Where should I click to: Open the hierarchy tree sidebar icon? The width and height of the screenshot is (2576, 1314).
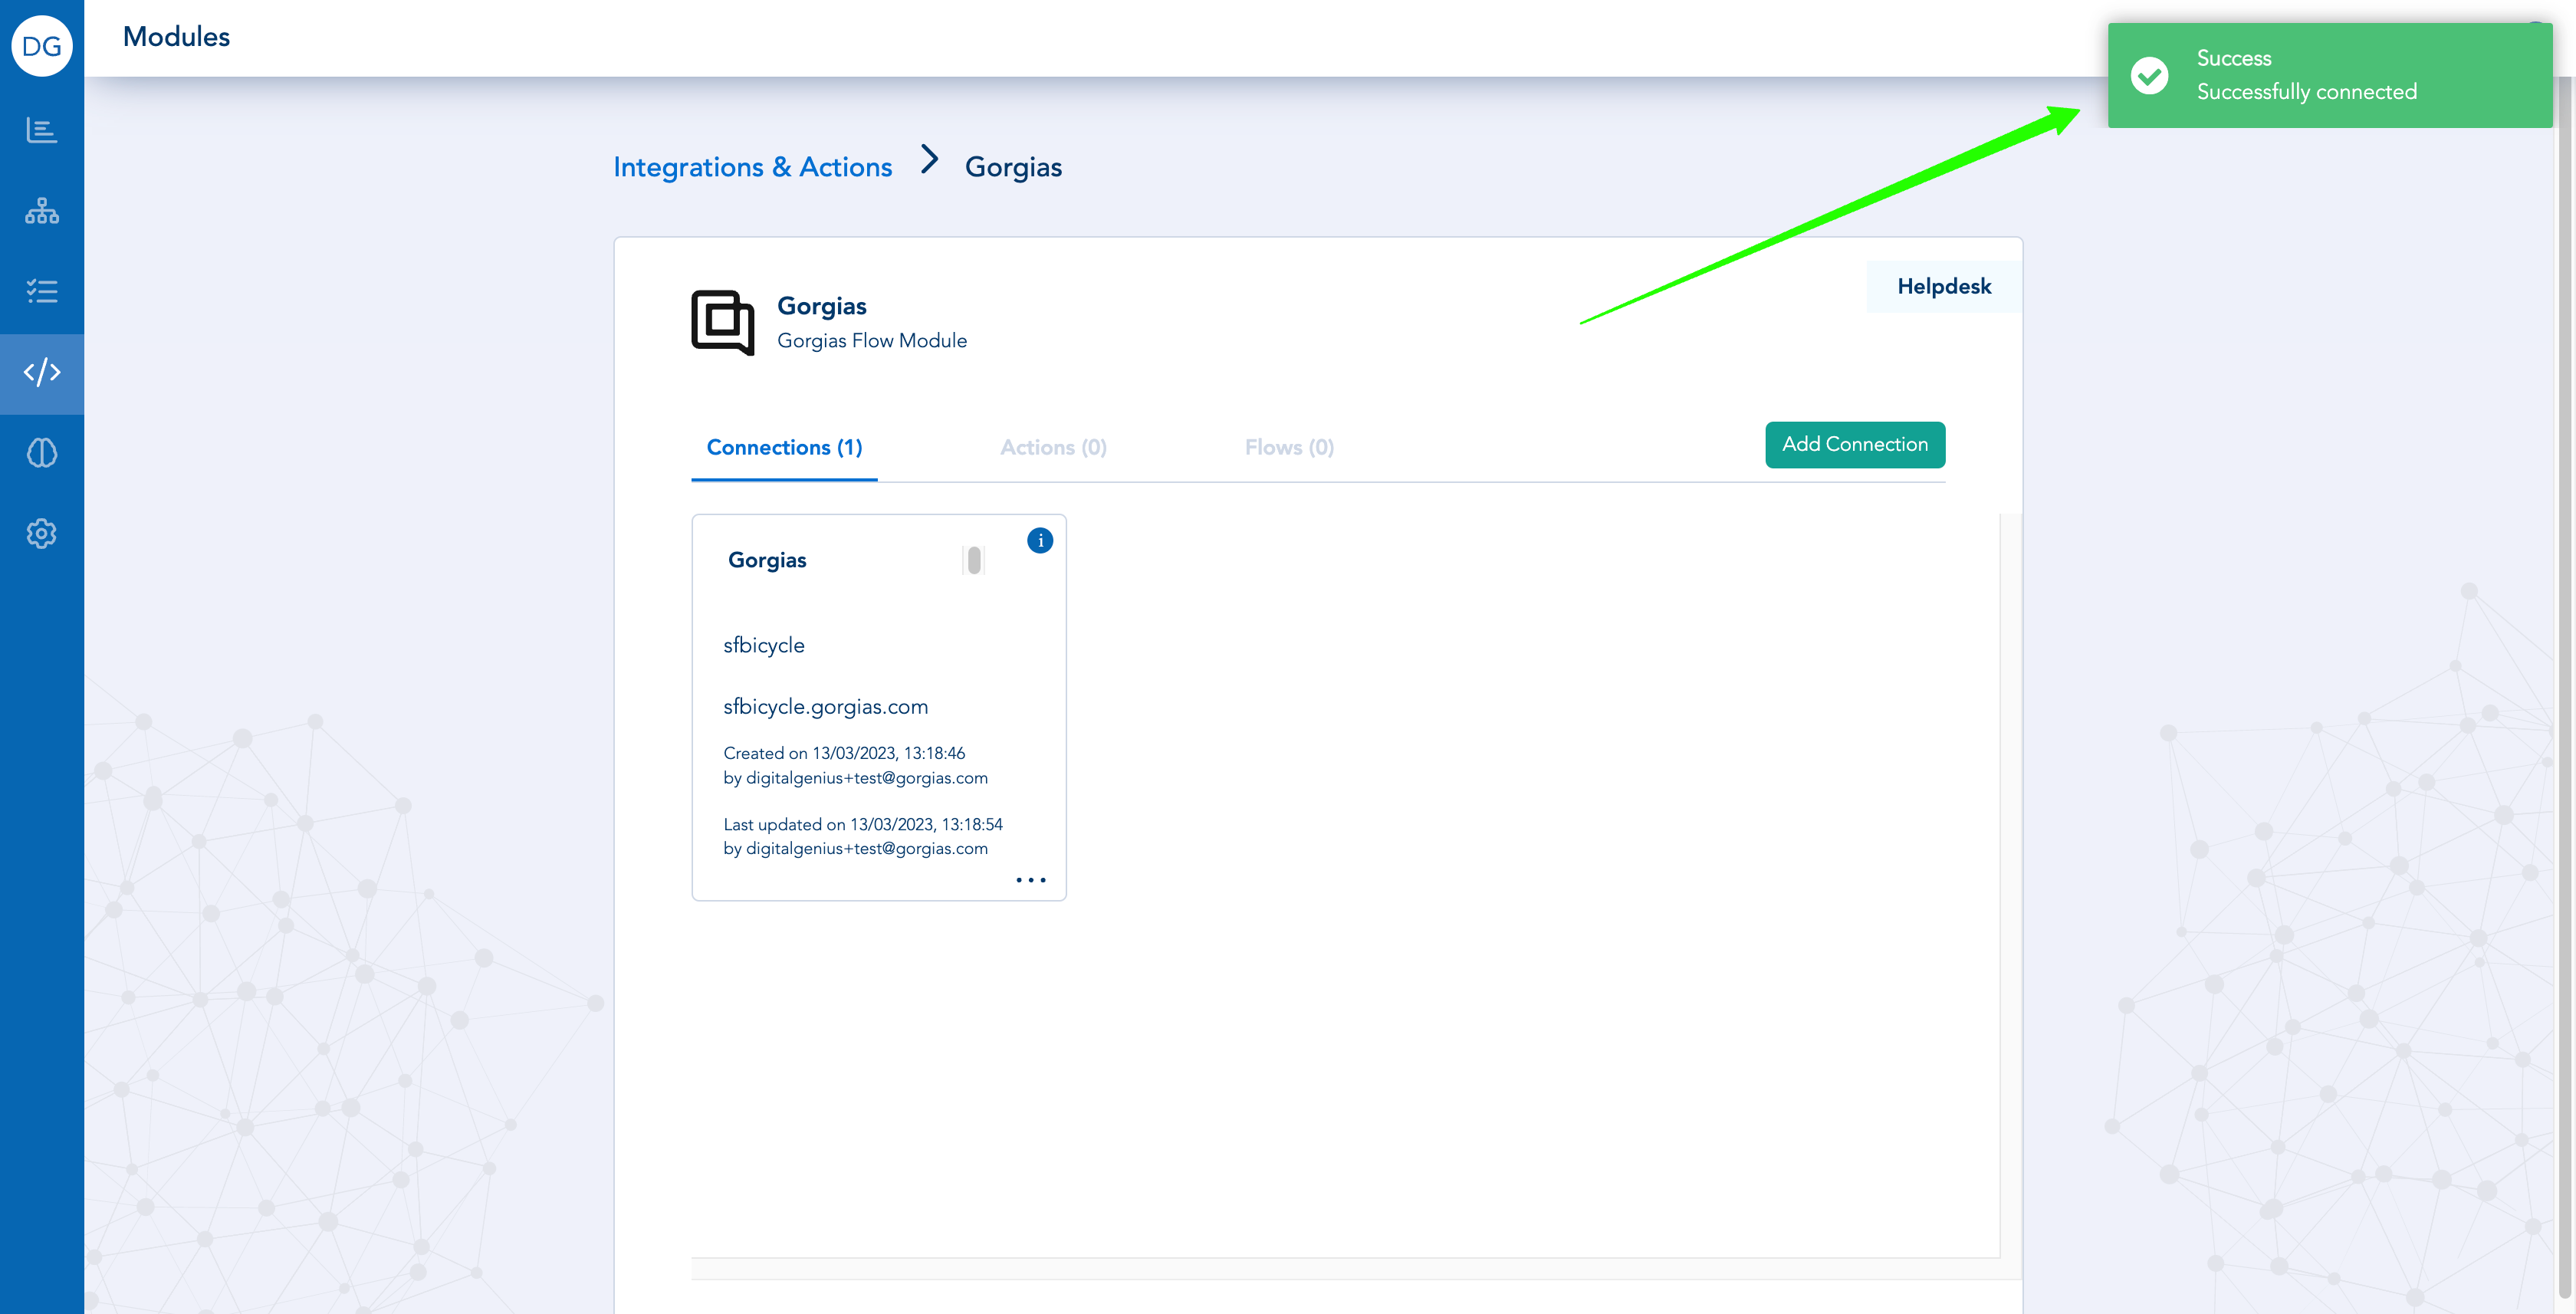42,211
